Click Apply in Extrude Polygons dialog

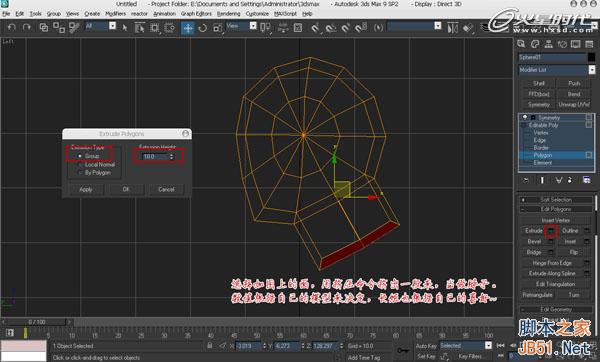pos(85,189)
